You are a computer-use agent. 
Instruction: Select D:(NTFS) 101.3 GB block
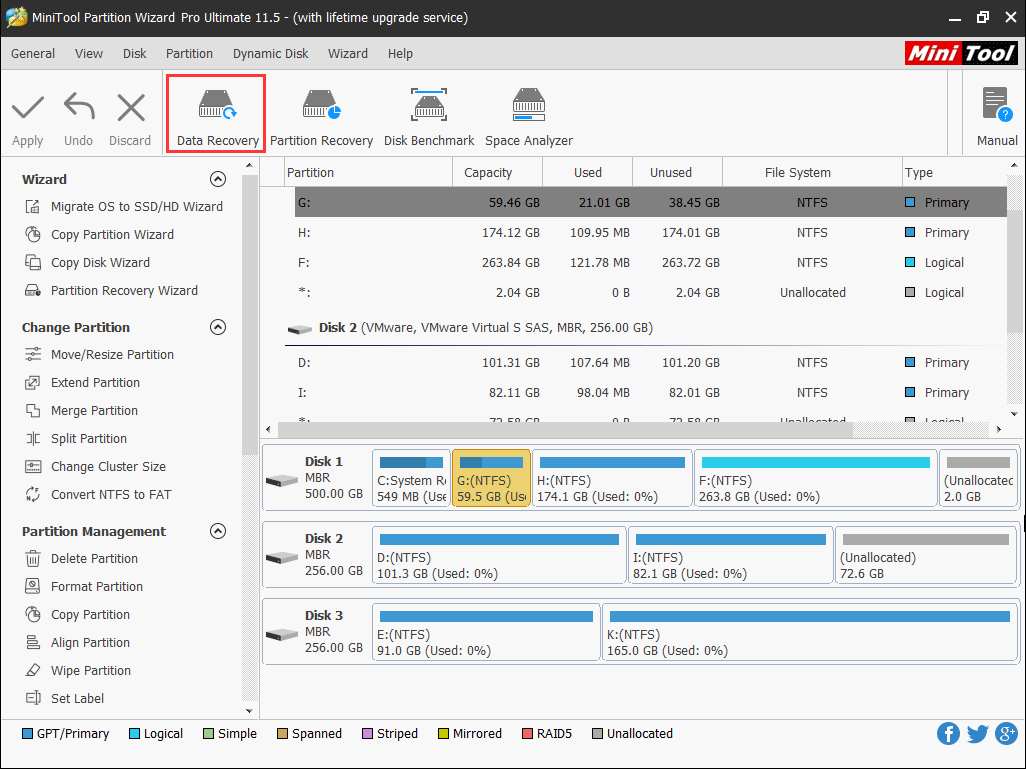499,556
